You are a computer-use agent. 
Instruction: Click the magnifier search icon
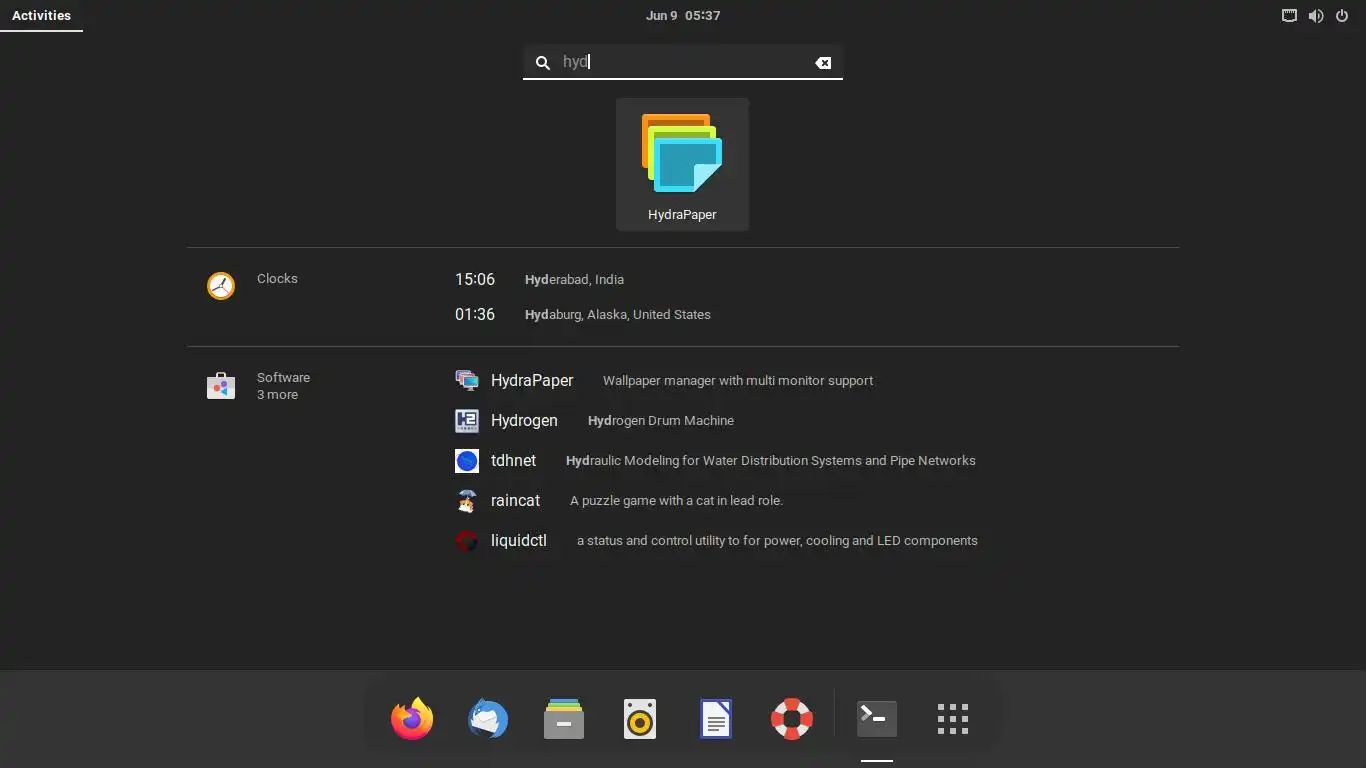point(543,62)
